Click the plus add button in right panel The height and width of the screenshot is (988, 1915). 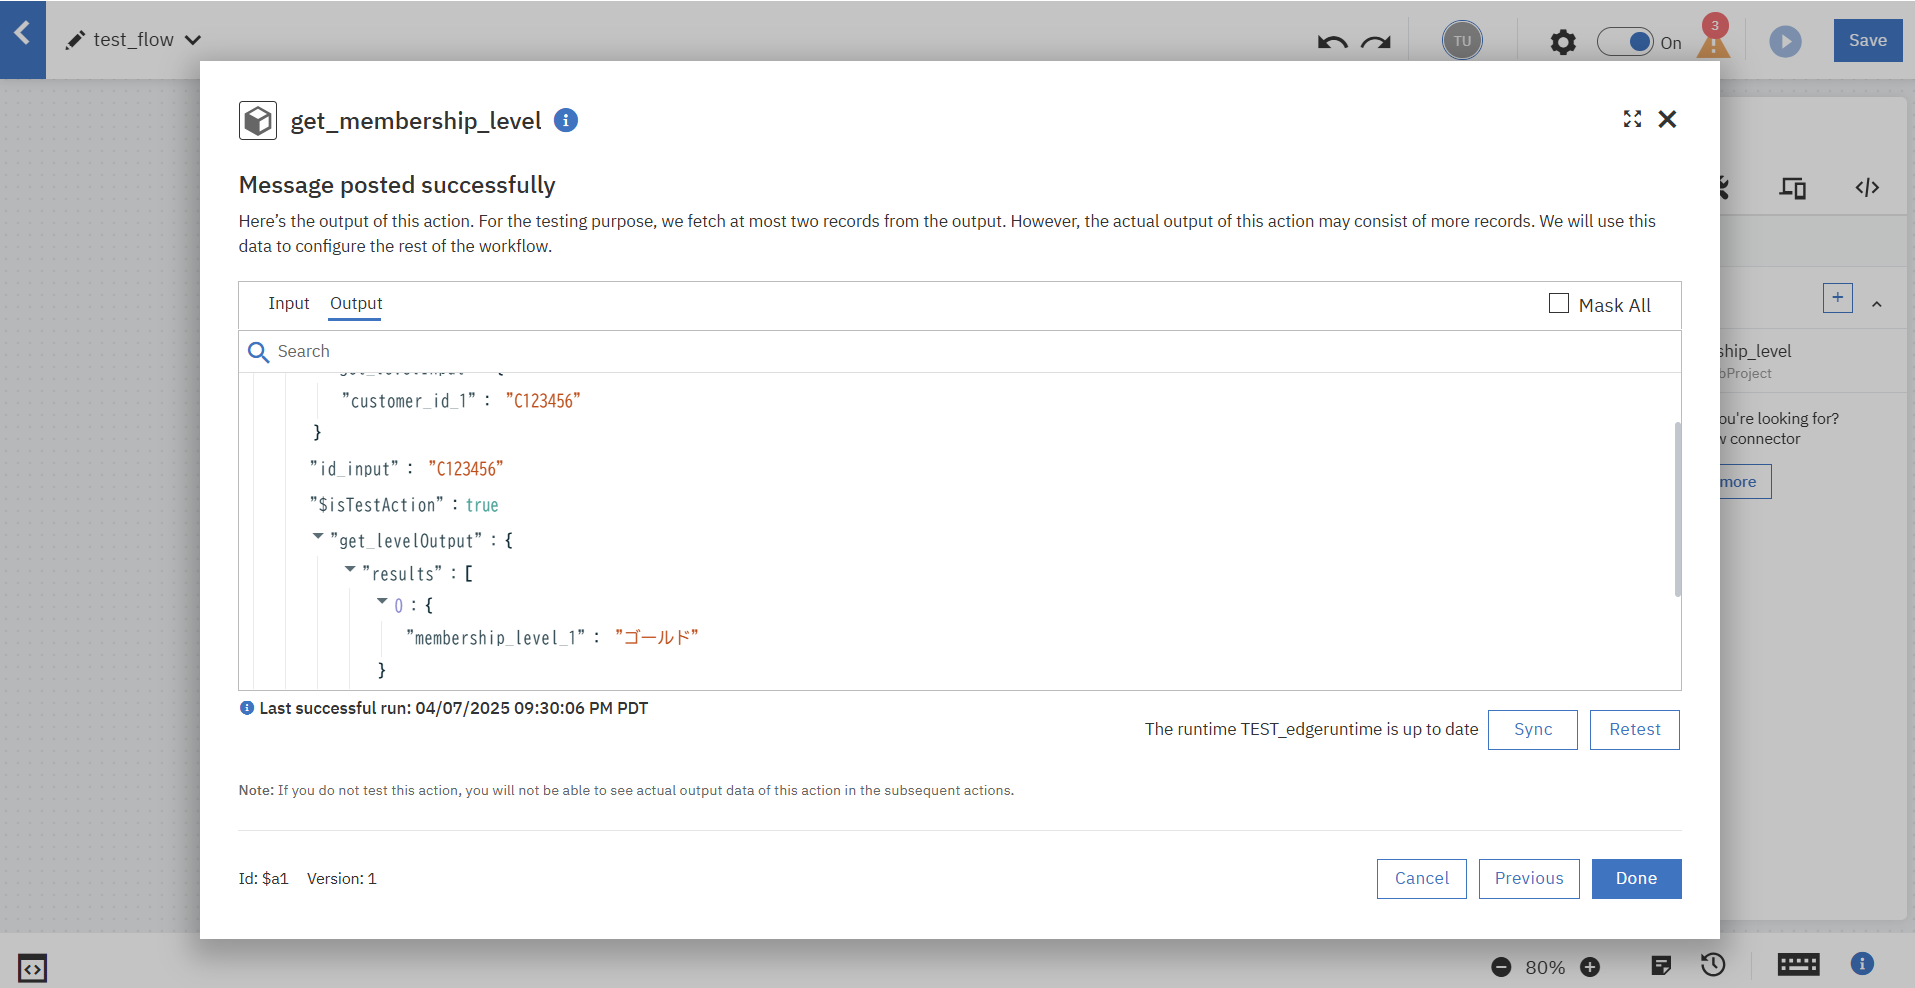[x=1837, y=298]
